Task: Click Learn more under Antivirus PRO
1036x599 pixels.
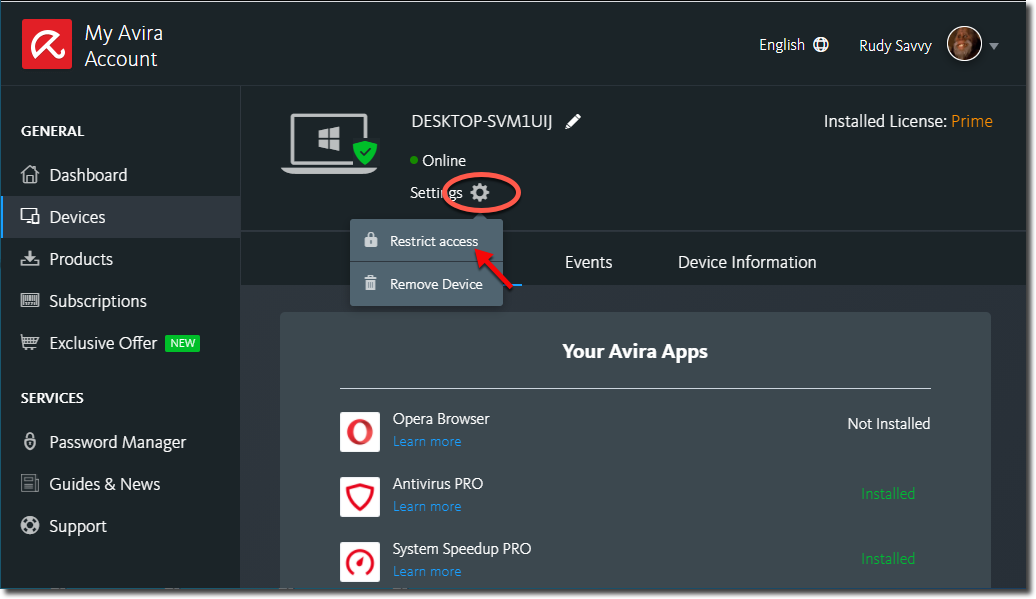Action: pos(427,506)
